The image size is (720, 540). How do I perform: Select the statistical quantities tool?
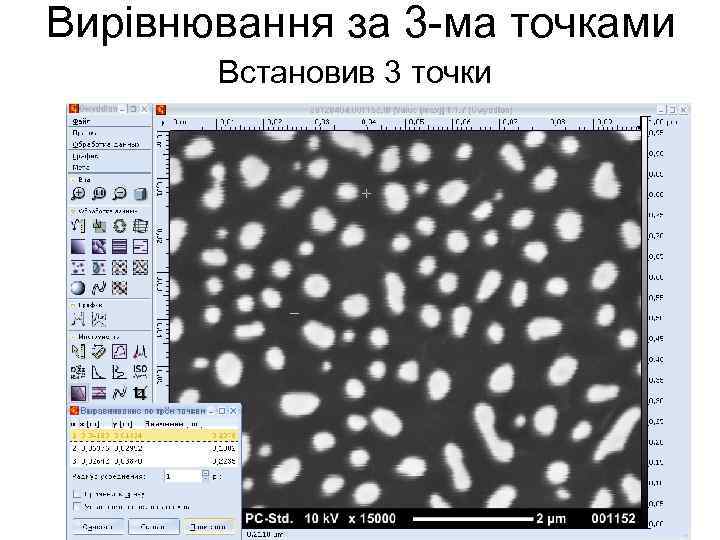[79, 372]
